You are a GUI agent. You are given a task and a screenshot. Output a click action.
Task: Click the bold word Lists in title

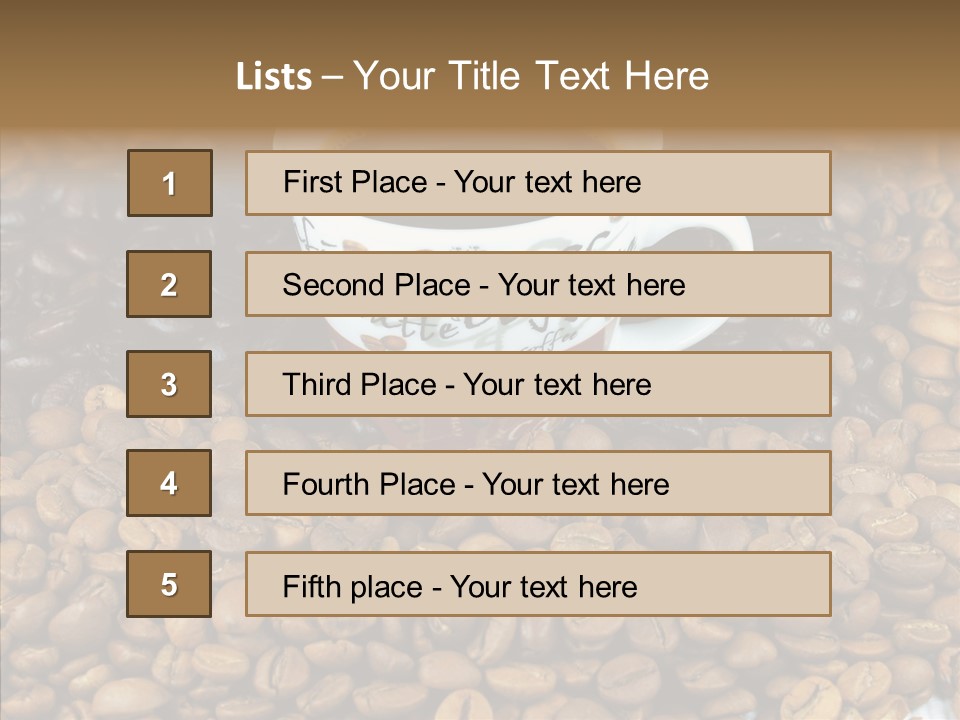coord(273,76)
